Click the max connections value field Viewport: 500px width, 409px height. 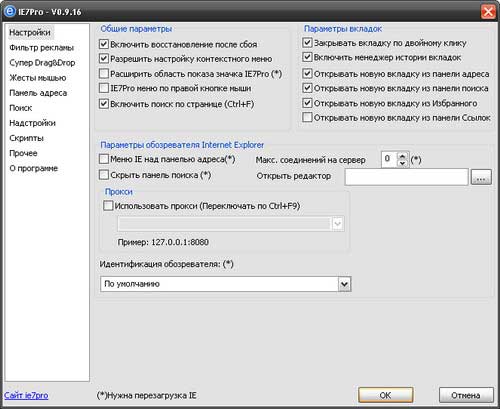point(389,159)
